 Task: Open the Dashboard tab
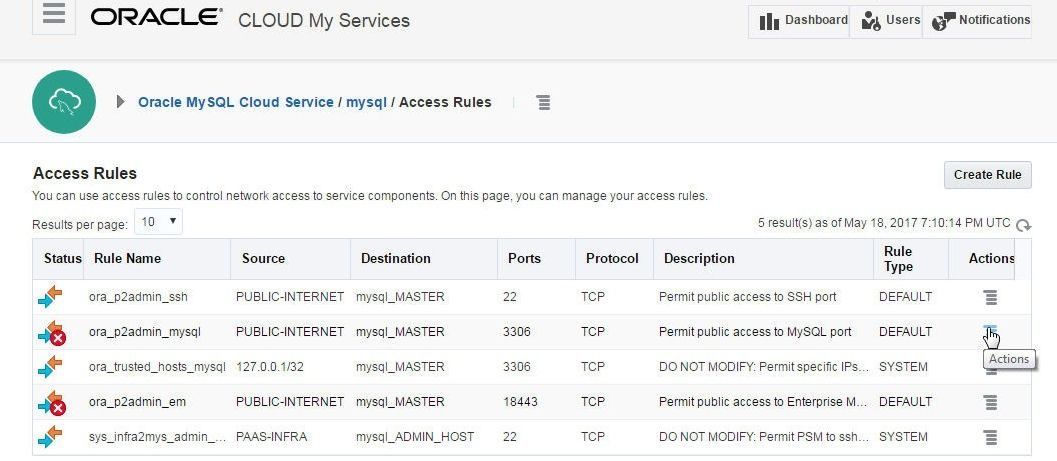(x=799, y=22)
